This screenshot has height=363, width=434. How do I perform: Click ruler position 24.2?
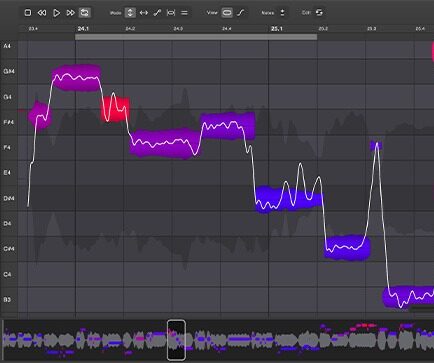pos(130,29)
